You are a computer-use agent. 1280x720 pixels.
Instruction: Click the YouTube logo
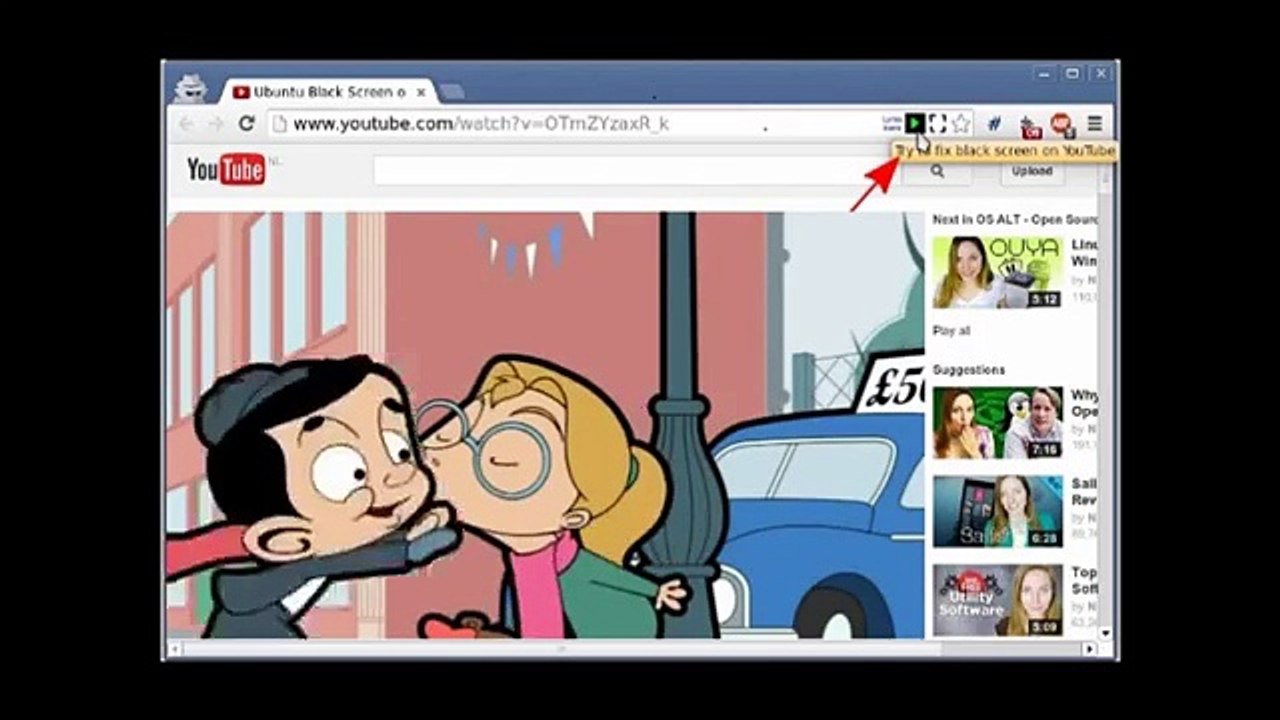point(226,170)
